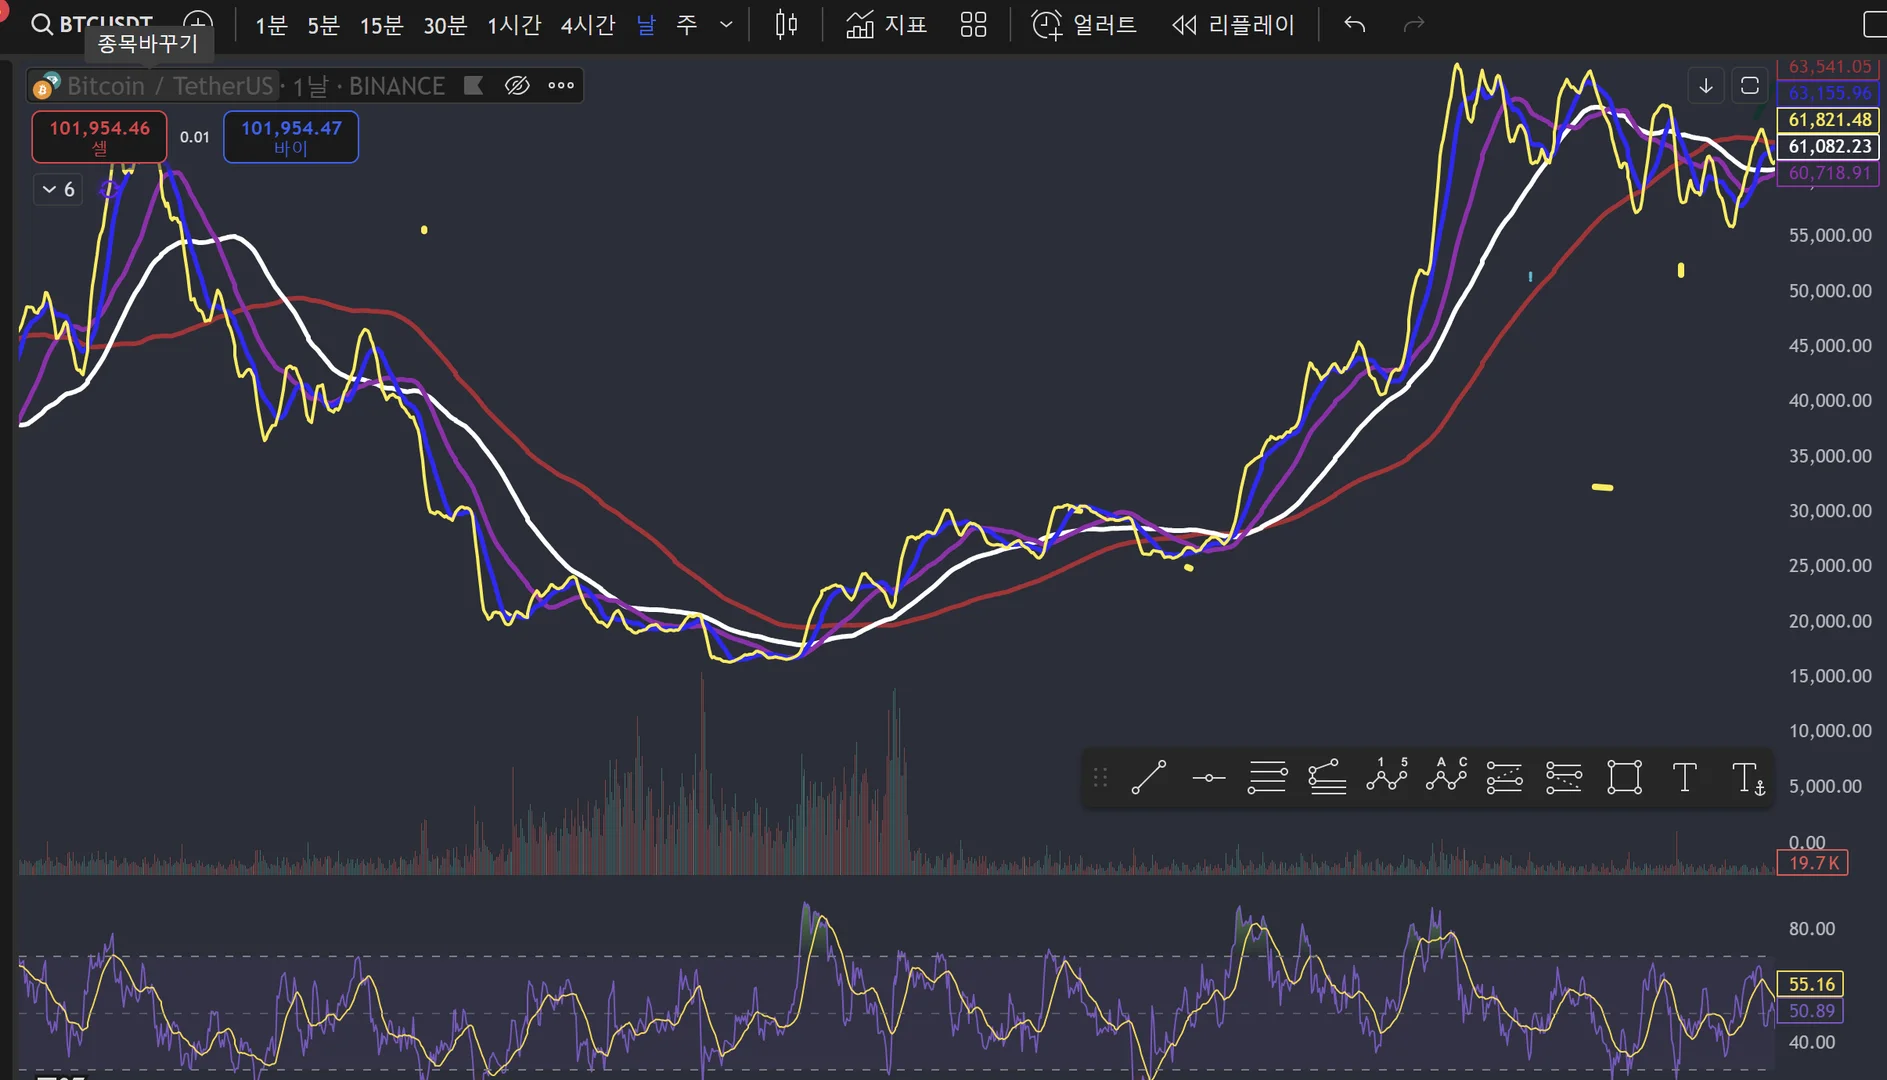This screenshot has height=1080, width=1887.
Task: Select the horizontal line drawing tool
Action: click(x=1208, y=777)
